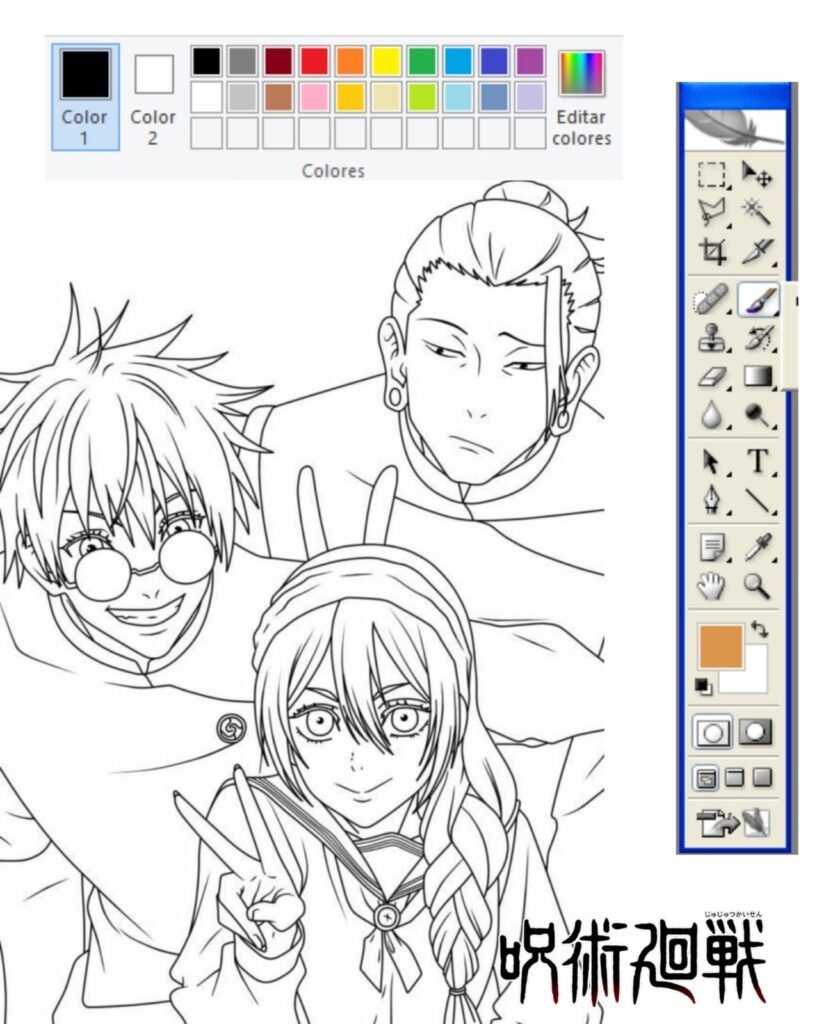
Task: Pick the dark gray palette swatch
Action: point(242,61)
